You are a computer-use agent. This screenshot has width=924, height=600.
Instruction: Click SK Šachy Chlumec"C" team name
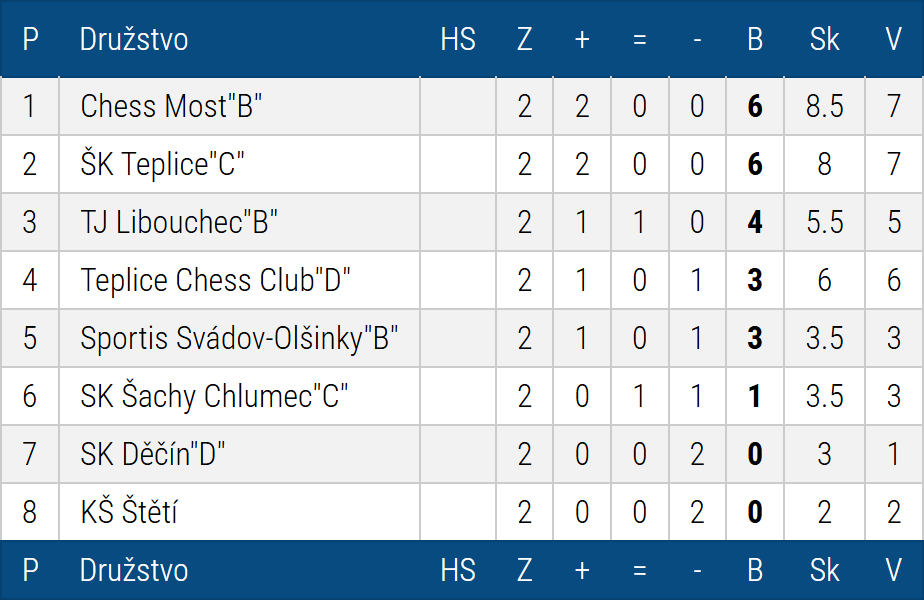tap(214, 396)
